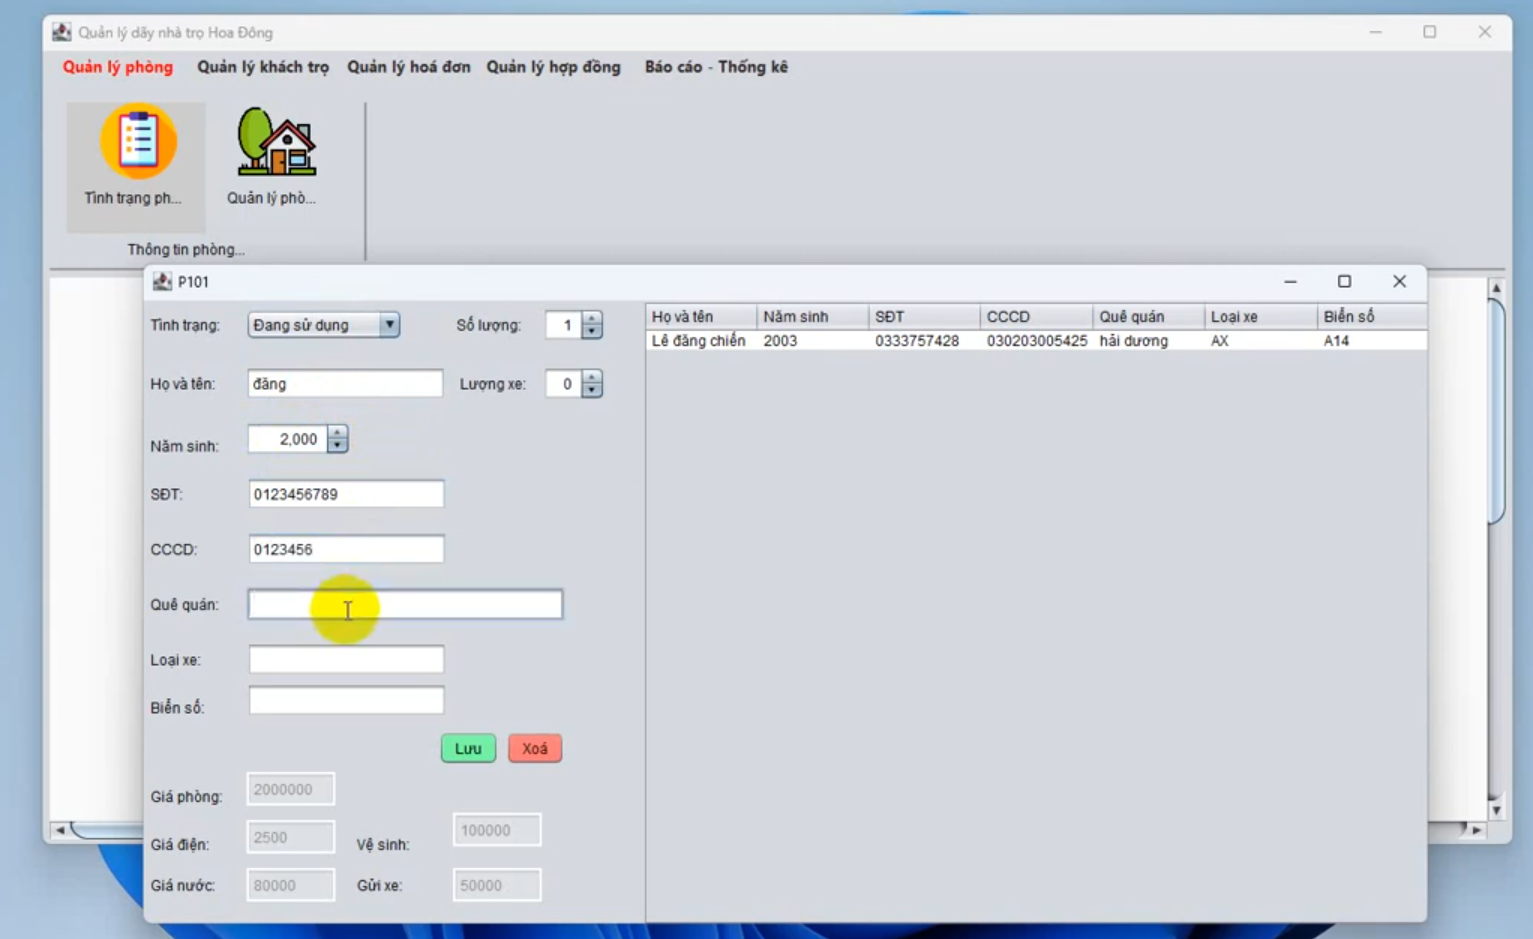Image resolution: width=1533 pixels, height=939 pixels.
Task: Open the Báo cáo - Thống kê menu
Action: (716, 67)
